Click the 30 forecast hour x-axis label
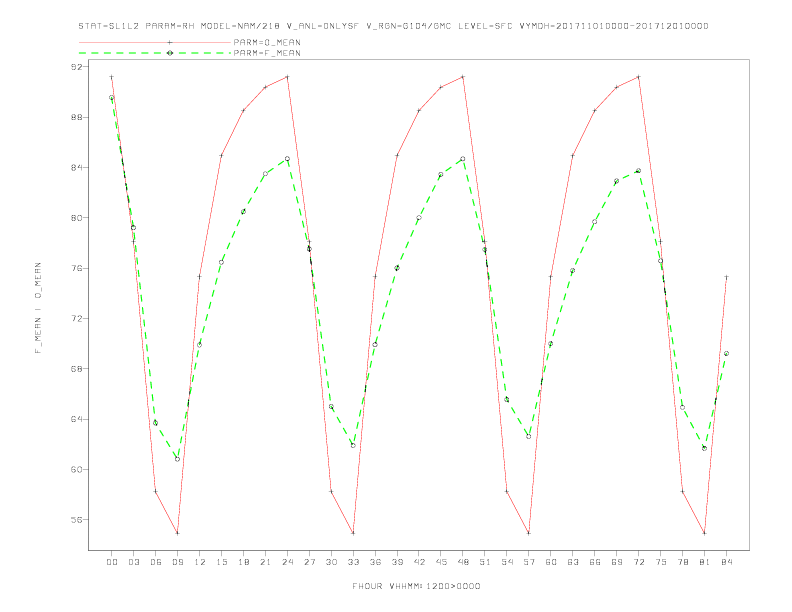The width and height of the screenshot is (792, 612). pyautogui.click(x=331, y=562)
